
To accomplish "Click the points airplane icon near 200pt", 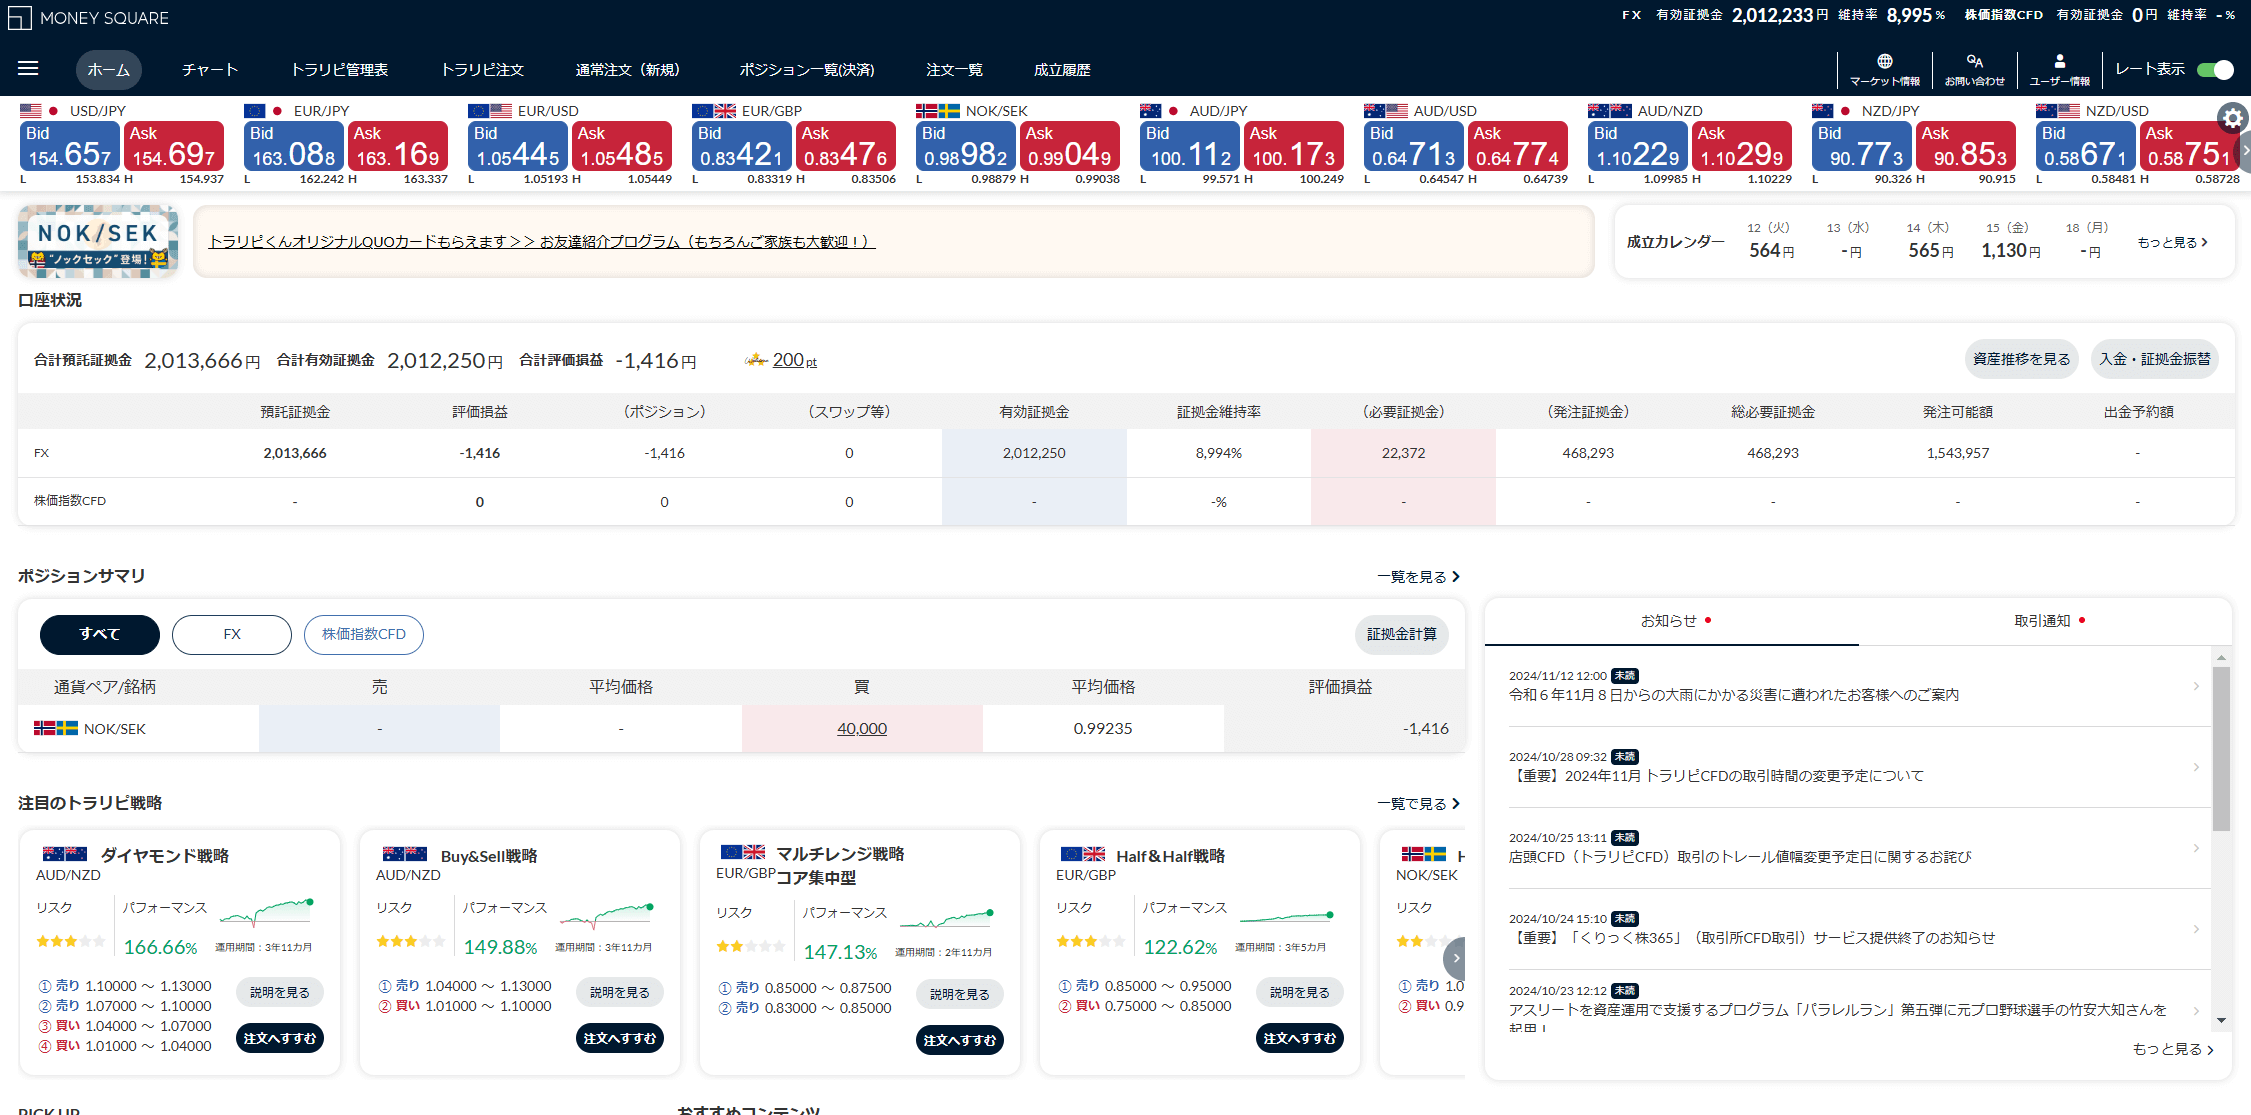I will 756,360.
